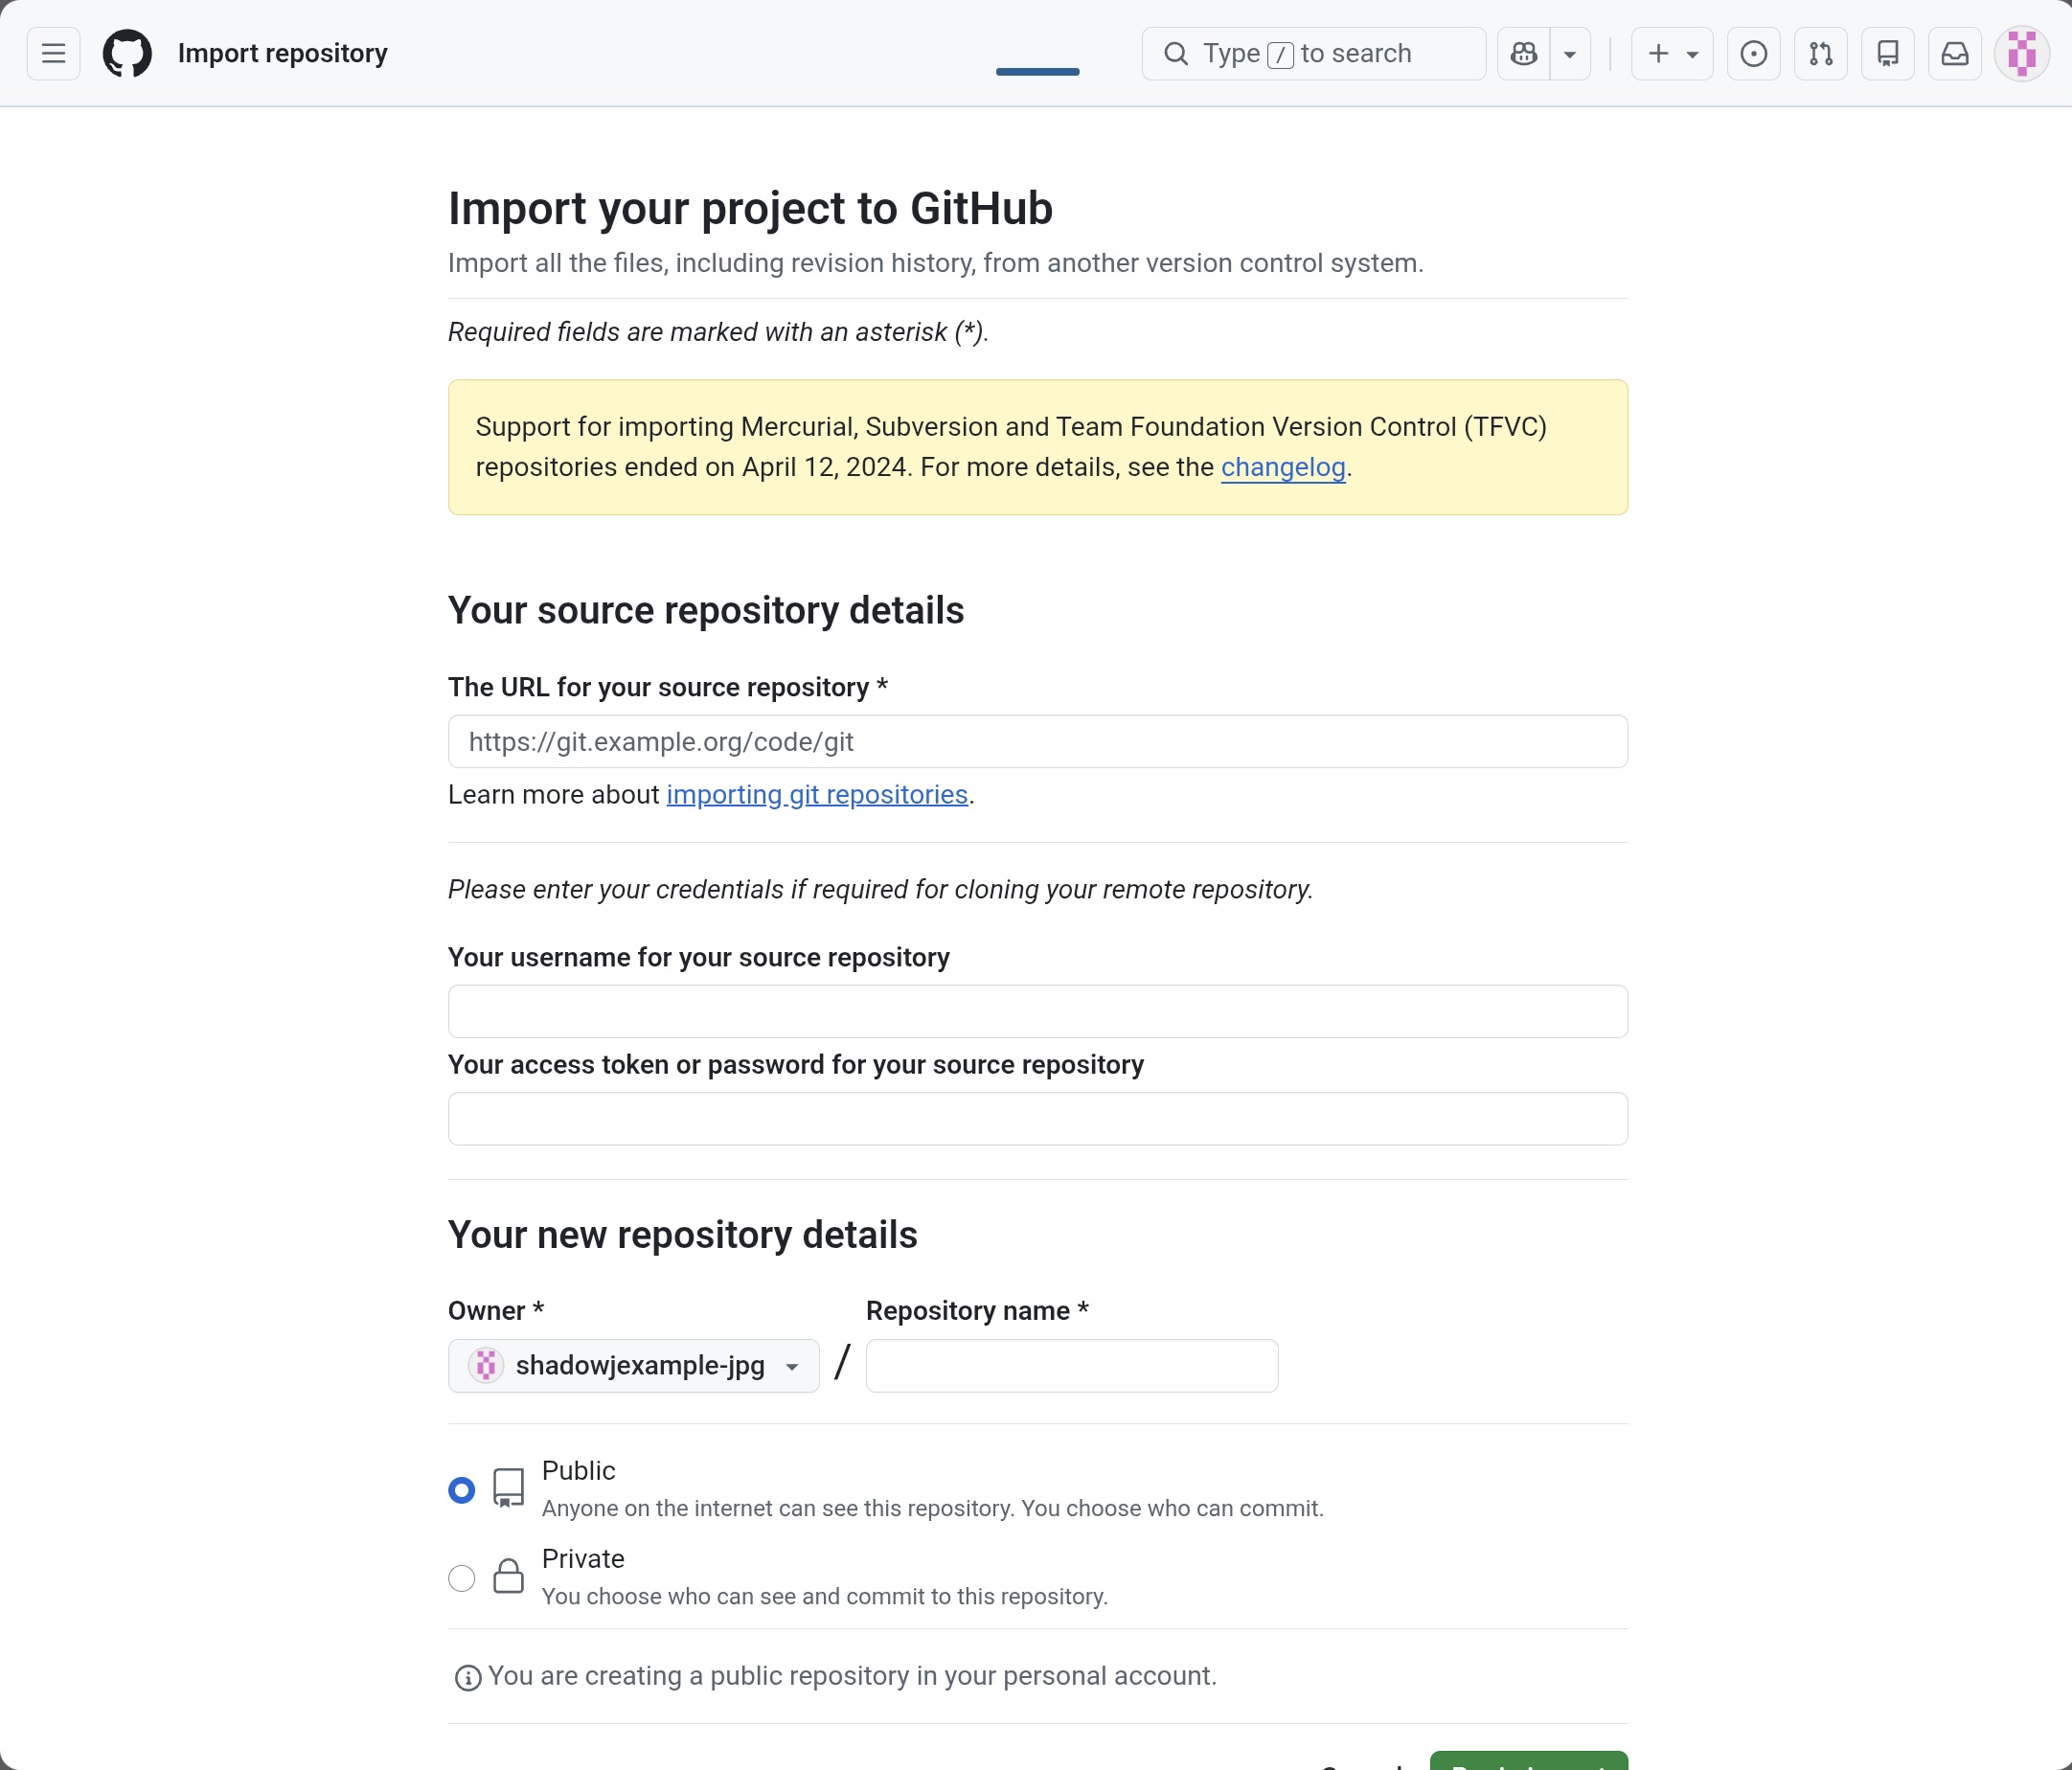Open importing git repositories link
This screenshot has height=1770, width=2072.
(816, 795)
